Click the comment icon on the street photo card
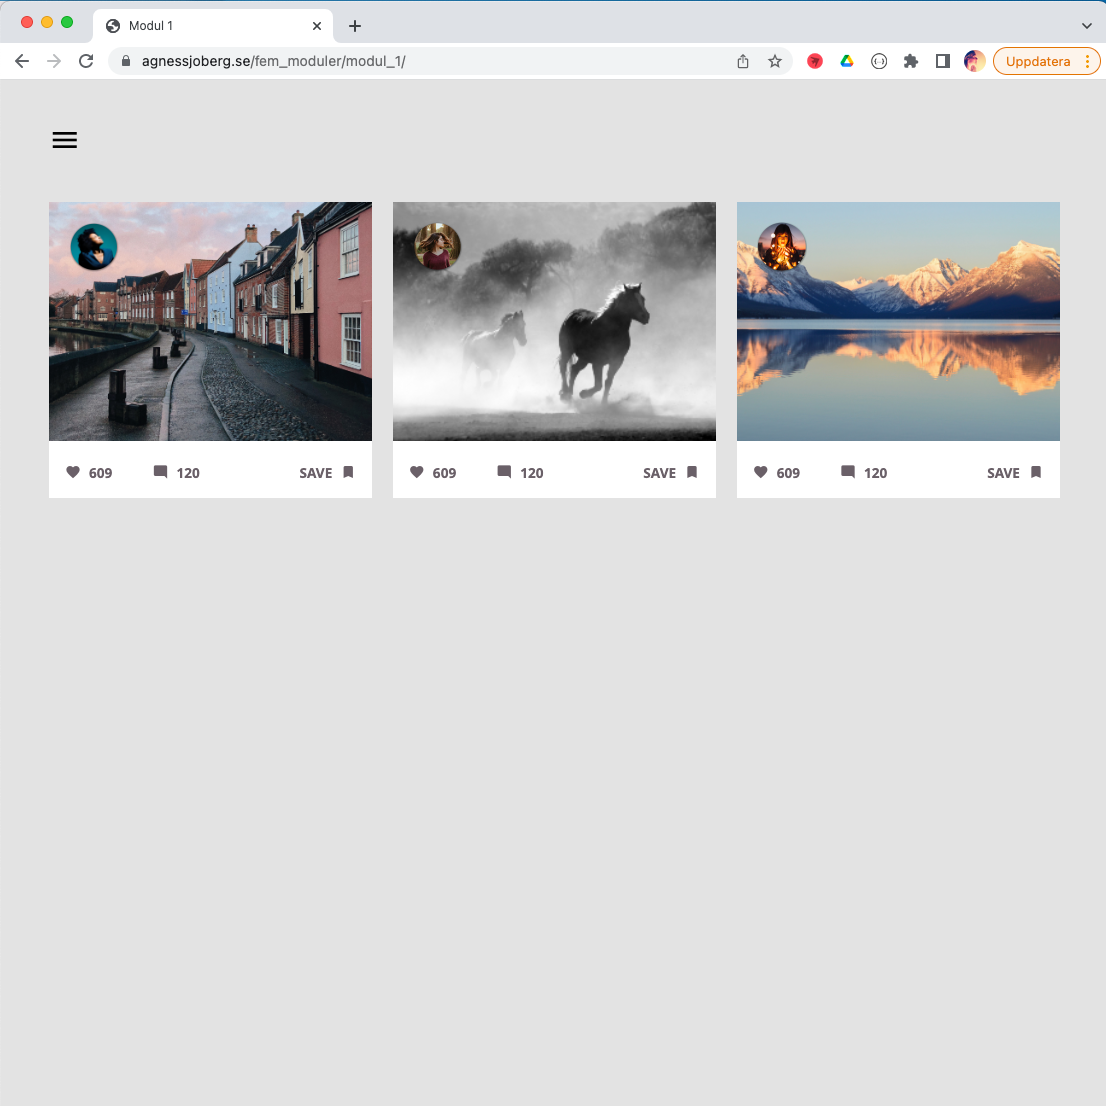This screenshot has width=1106, height=1106. click(160, 472)
